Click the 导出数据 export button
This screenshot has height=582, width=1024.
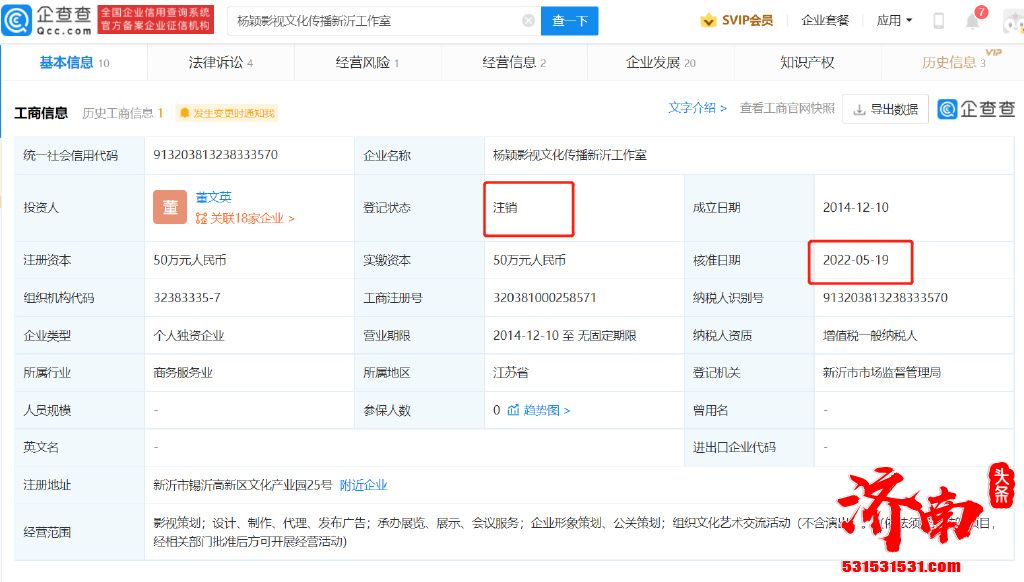[885, 109]
